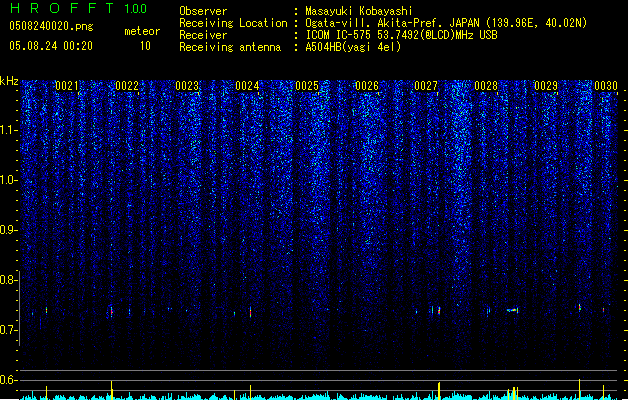Viewport: 629px width, 400px height.
Task: Click the 0028 time marker
Action: point(486,86)
